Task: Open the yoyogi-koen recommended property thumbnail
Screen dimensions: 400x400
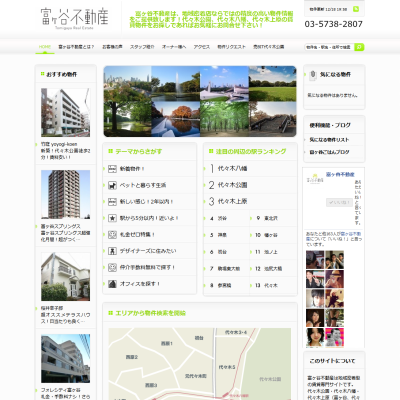Action: point(65,112)
